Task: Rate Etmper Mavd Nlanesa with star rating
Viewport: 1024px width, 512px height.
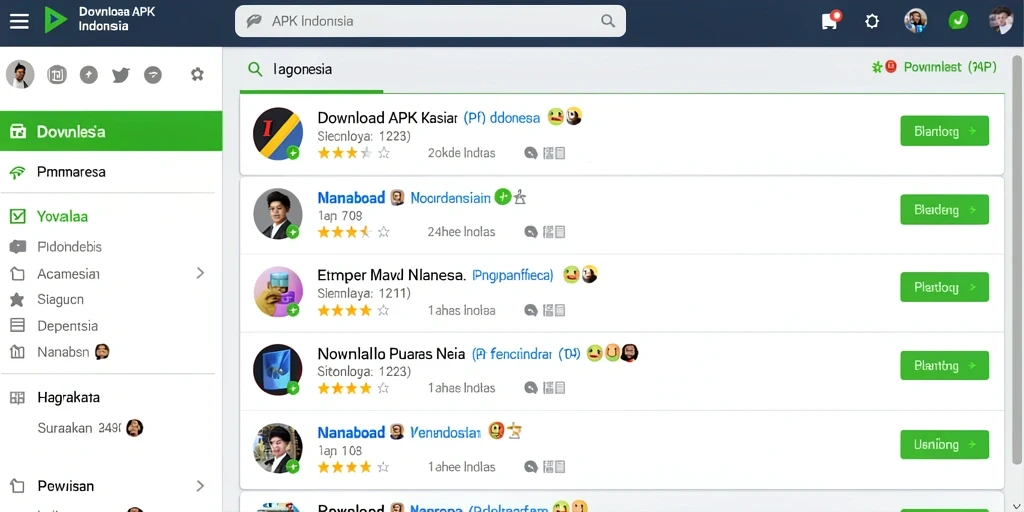Action: 354,311
